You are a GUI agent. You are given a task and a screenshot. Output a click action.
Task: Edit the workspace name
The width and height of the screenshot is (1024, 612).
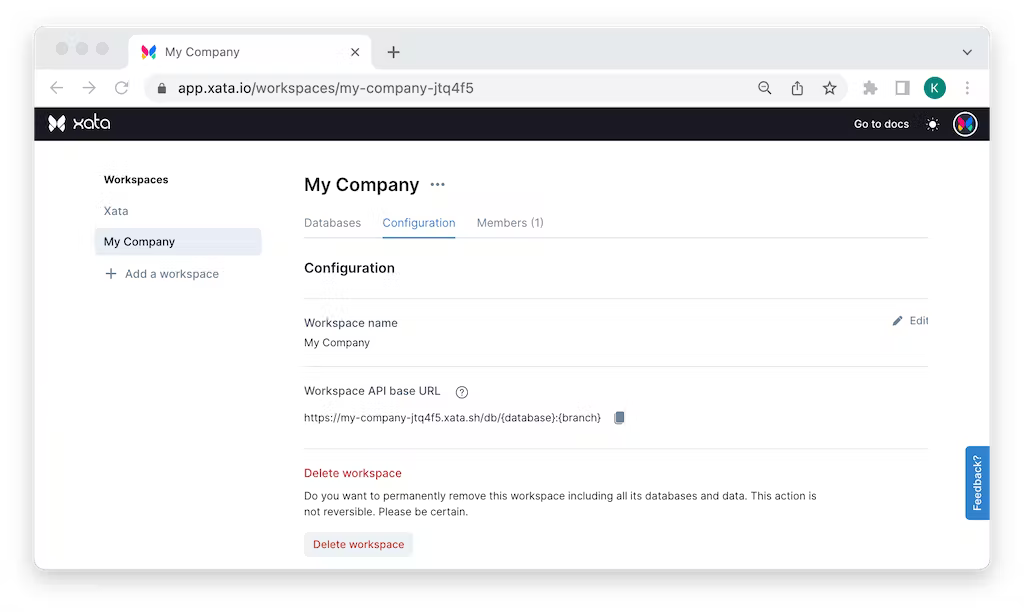(910, 321)
